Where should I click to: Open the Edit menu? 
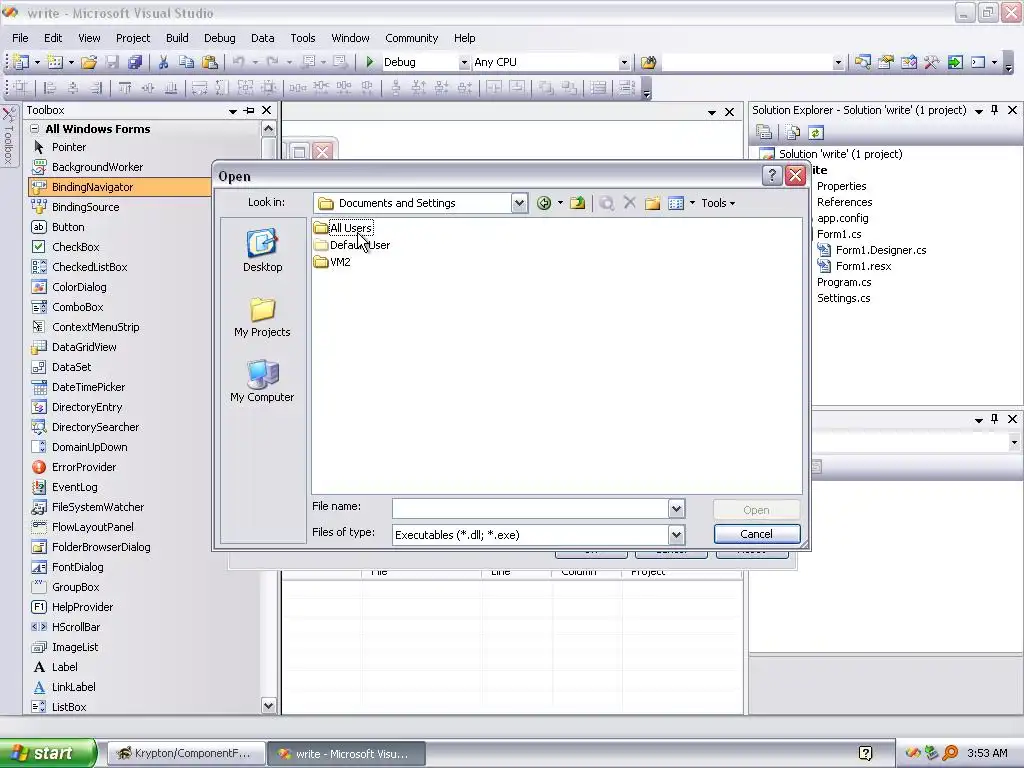(x=53, y=38)
